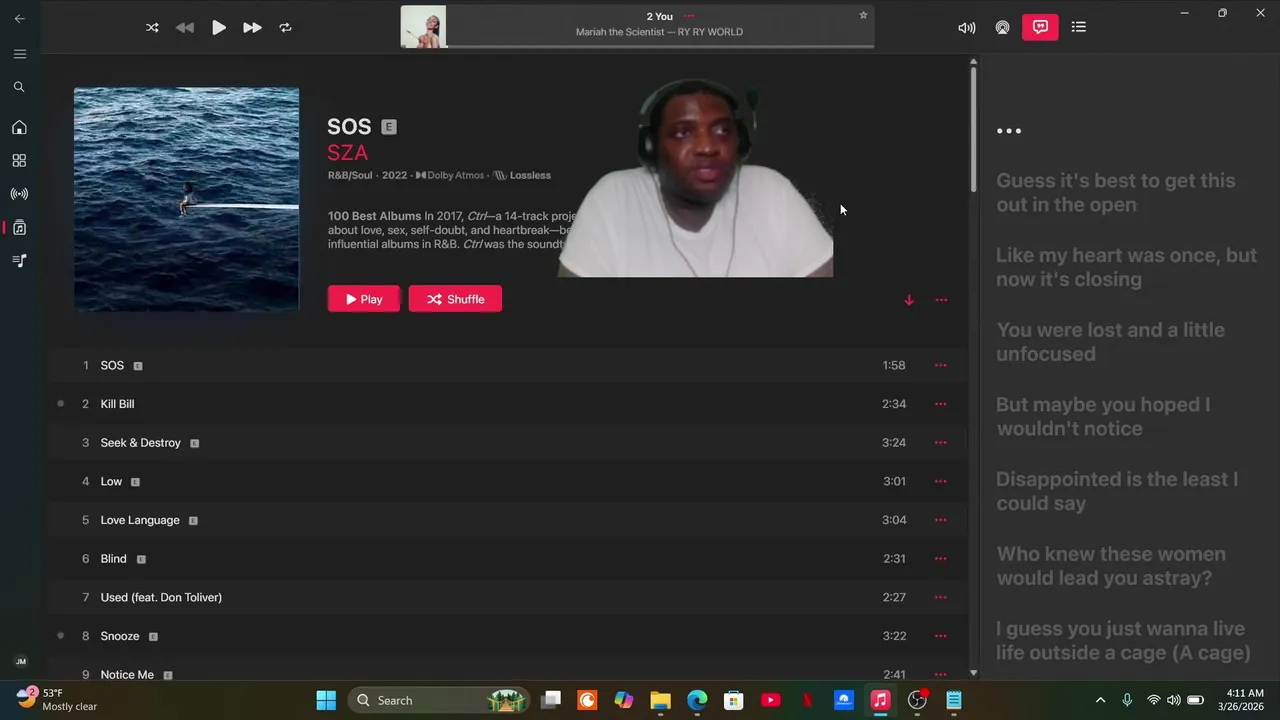1280x720 pixels.
Task: Open album more options next to download
Action: tap(941, 300)
